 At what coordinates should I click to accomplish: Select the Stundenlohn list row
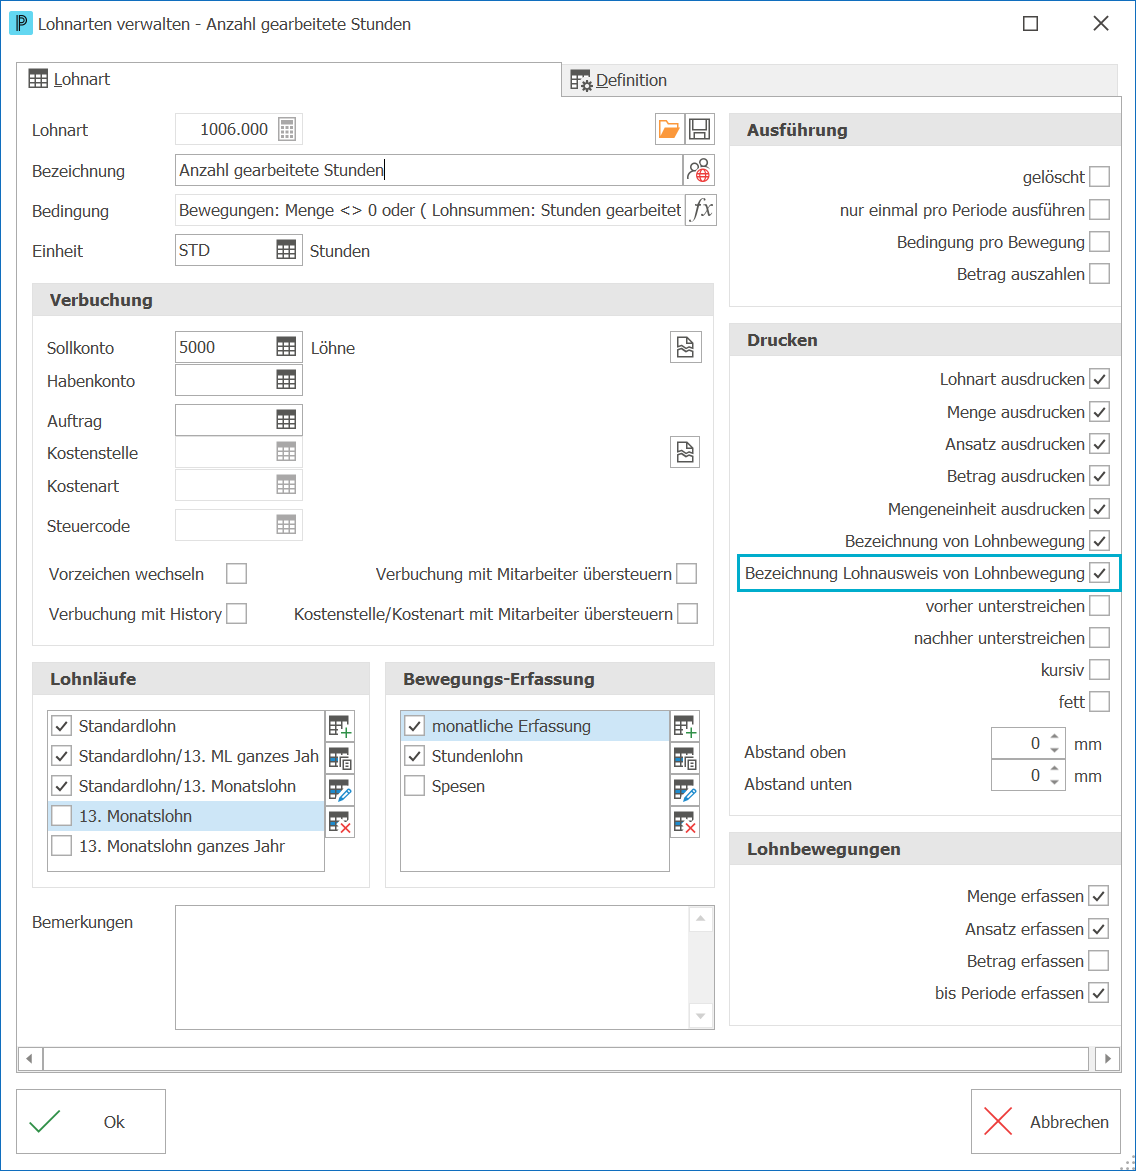click(535, 756)
